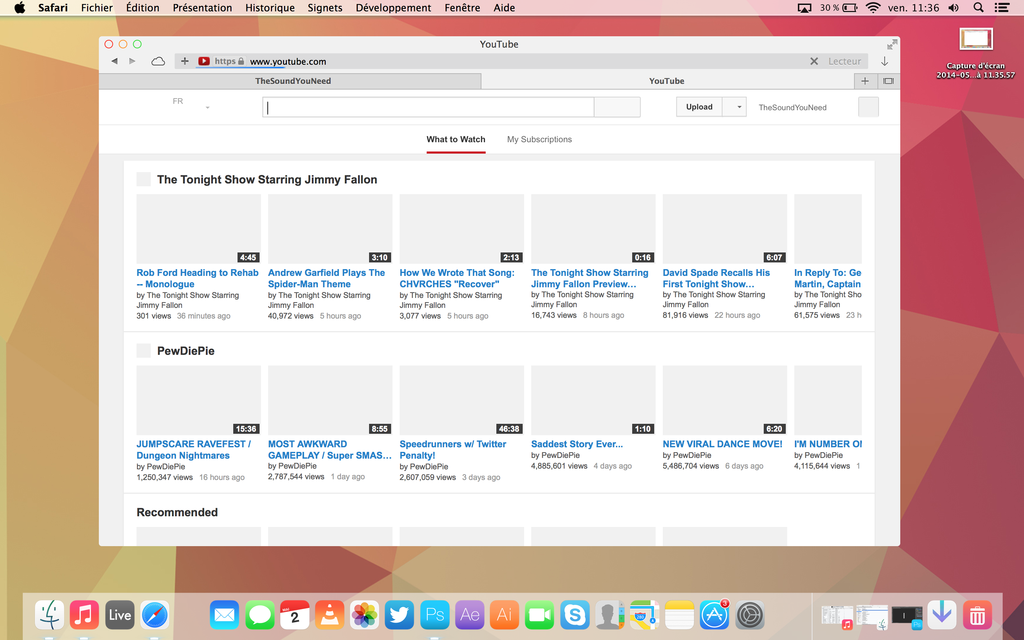Open Andrew Garfield Plays Spider-Man Theme link
Screen dimensions: 1024x640
tap(327, 278)
